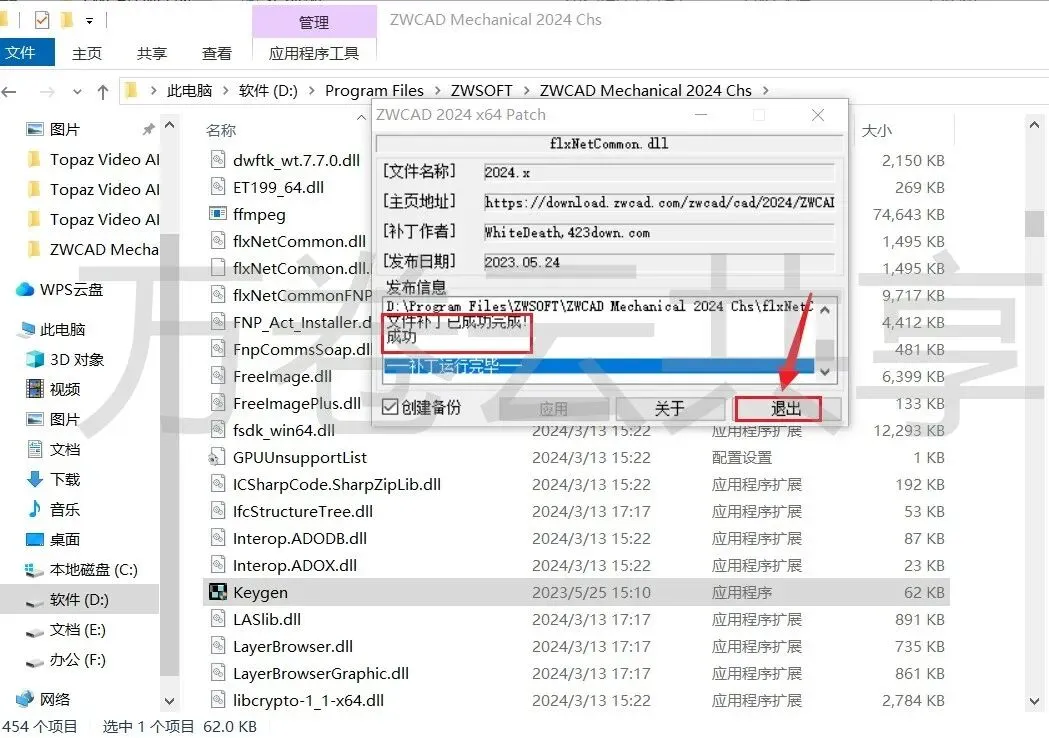
Task: Select 图片 pinned in Quick access
Action: point(65,129)
